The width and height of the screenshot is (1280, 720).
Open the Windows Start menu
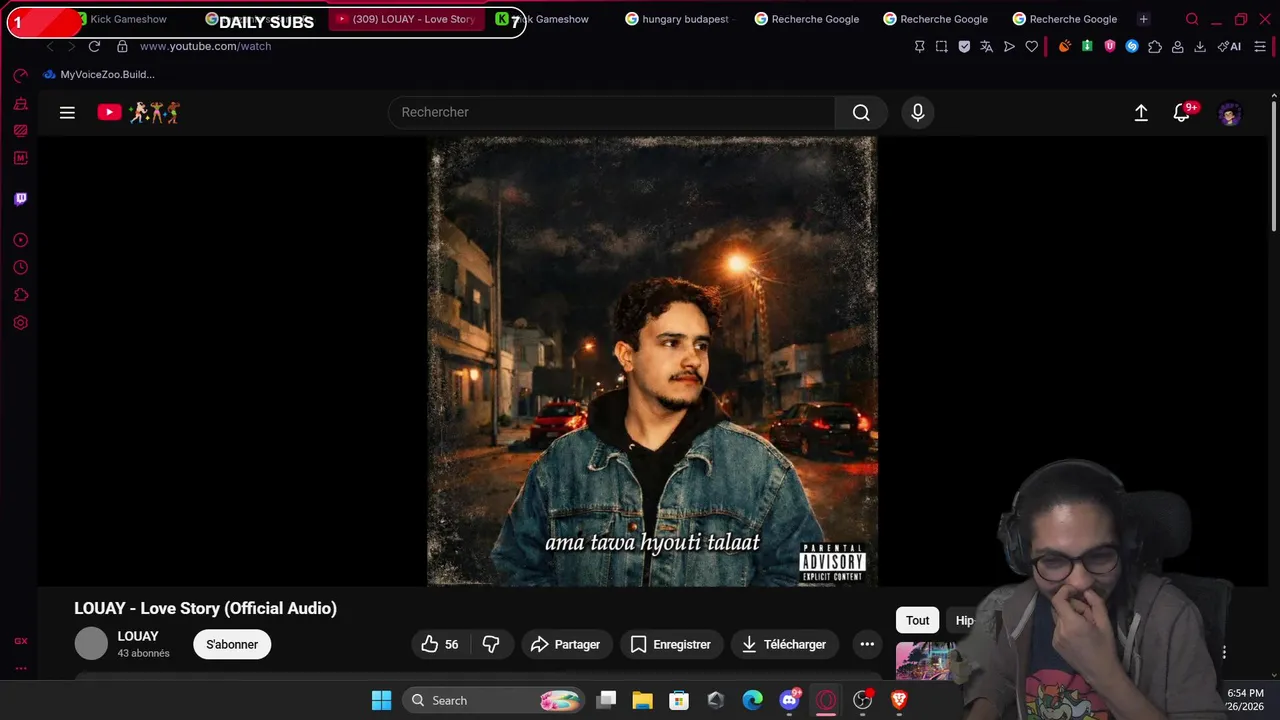click(x=381, y=700)
